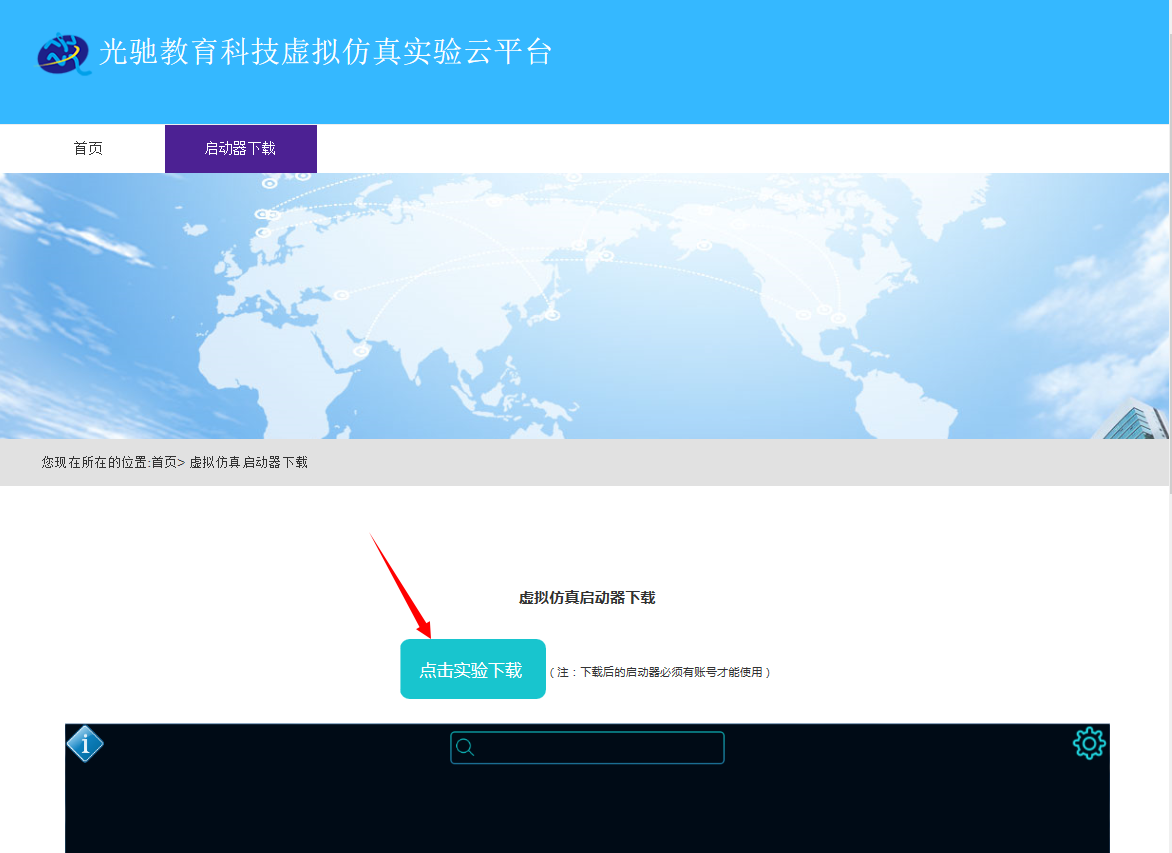Viewport: 1172px width, 853px height.
Task: Click 虚拟仿真启动器下载 in the breadcrumb trail
Action: coord(248,462)
